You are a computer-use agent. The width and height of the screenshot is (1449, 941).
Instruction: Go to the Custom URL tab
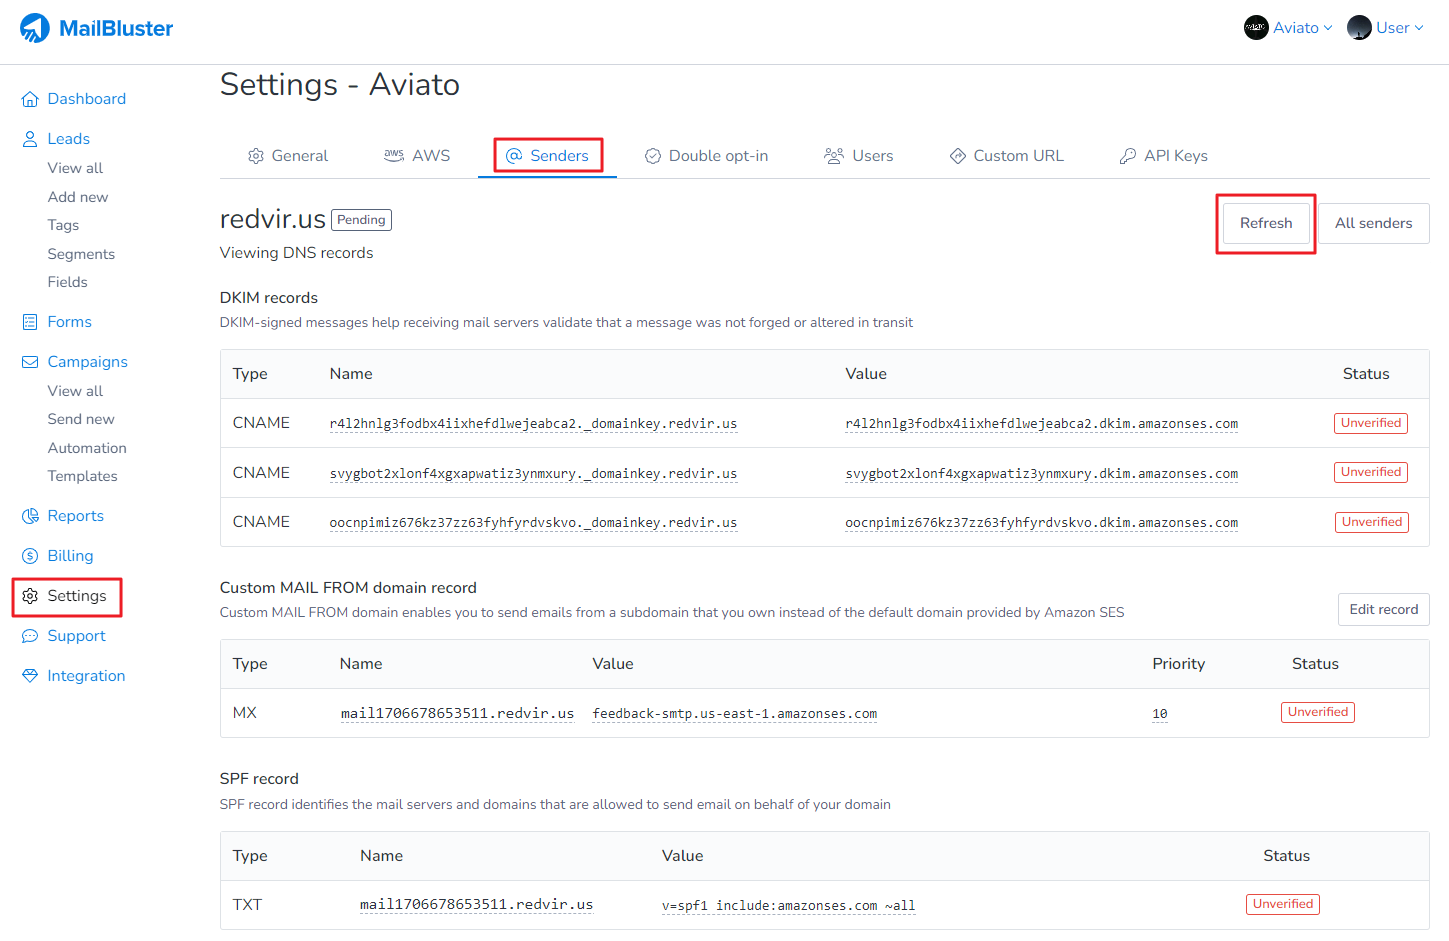[x=1006, y=156]
